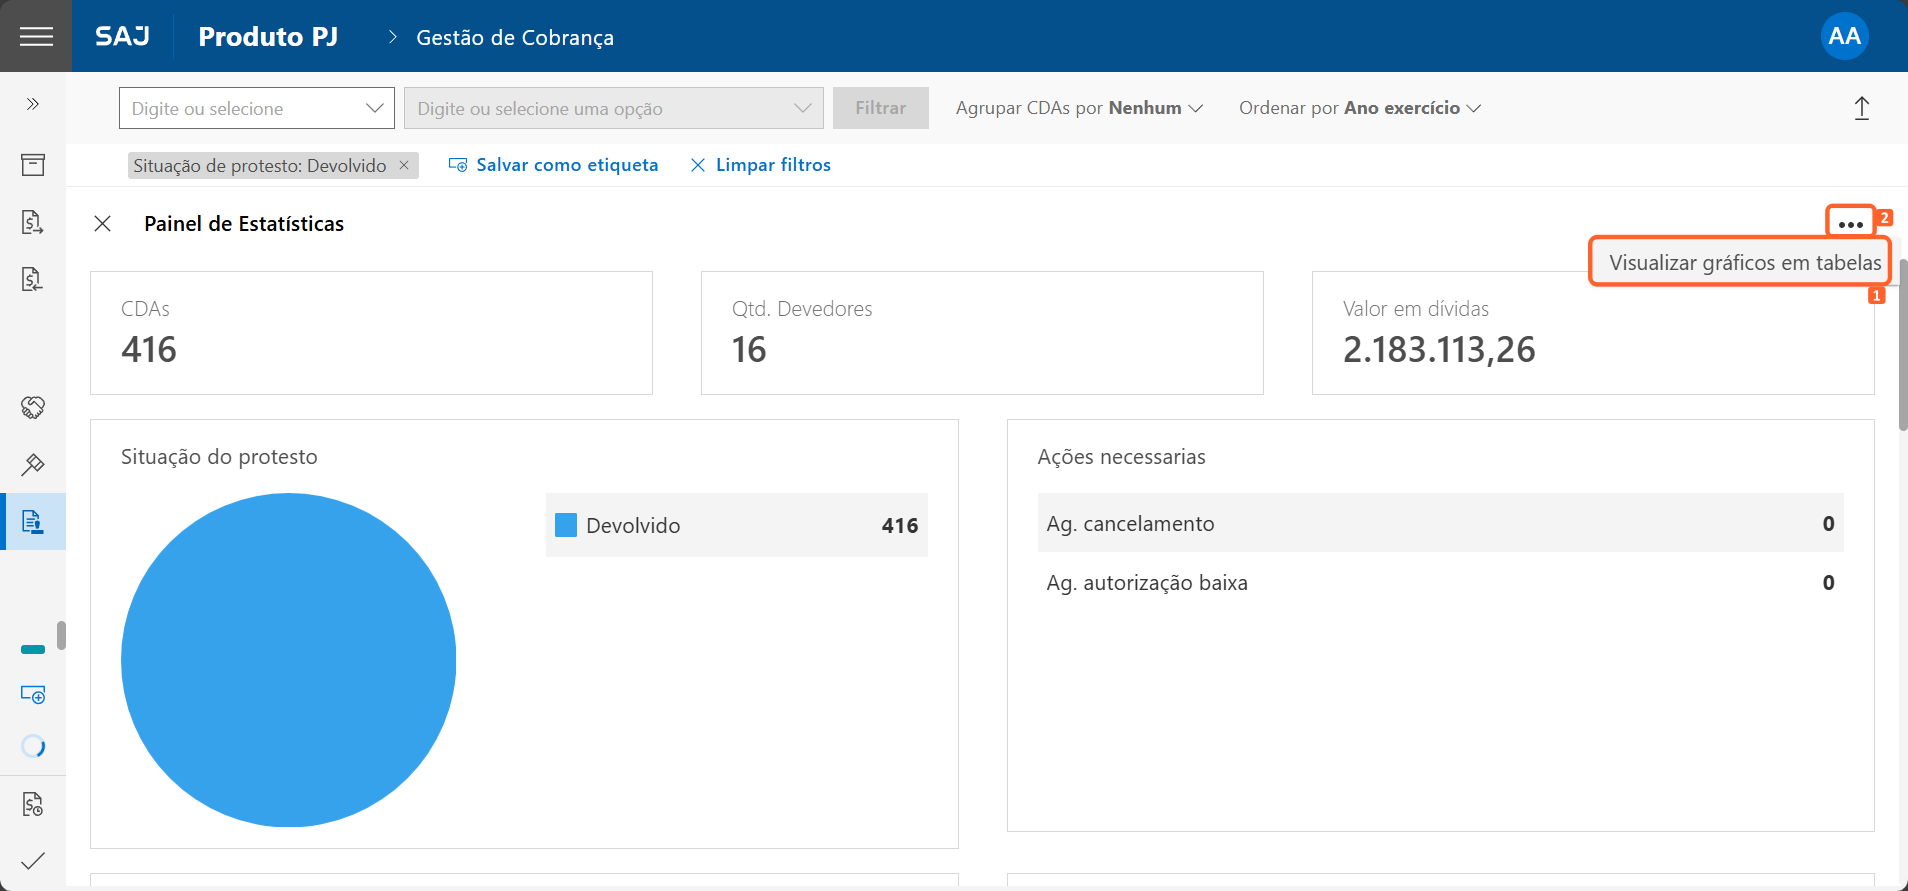
Task: Click the SAJ logo
Action: pyautogui.click(x=122, y=36)
